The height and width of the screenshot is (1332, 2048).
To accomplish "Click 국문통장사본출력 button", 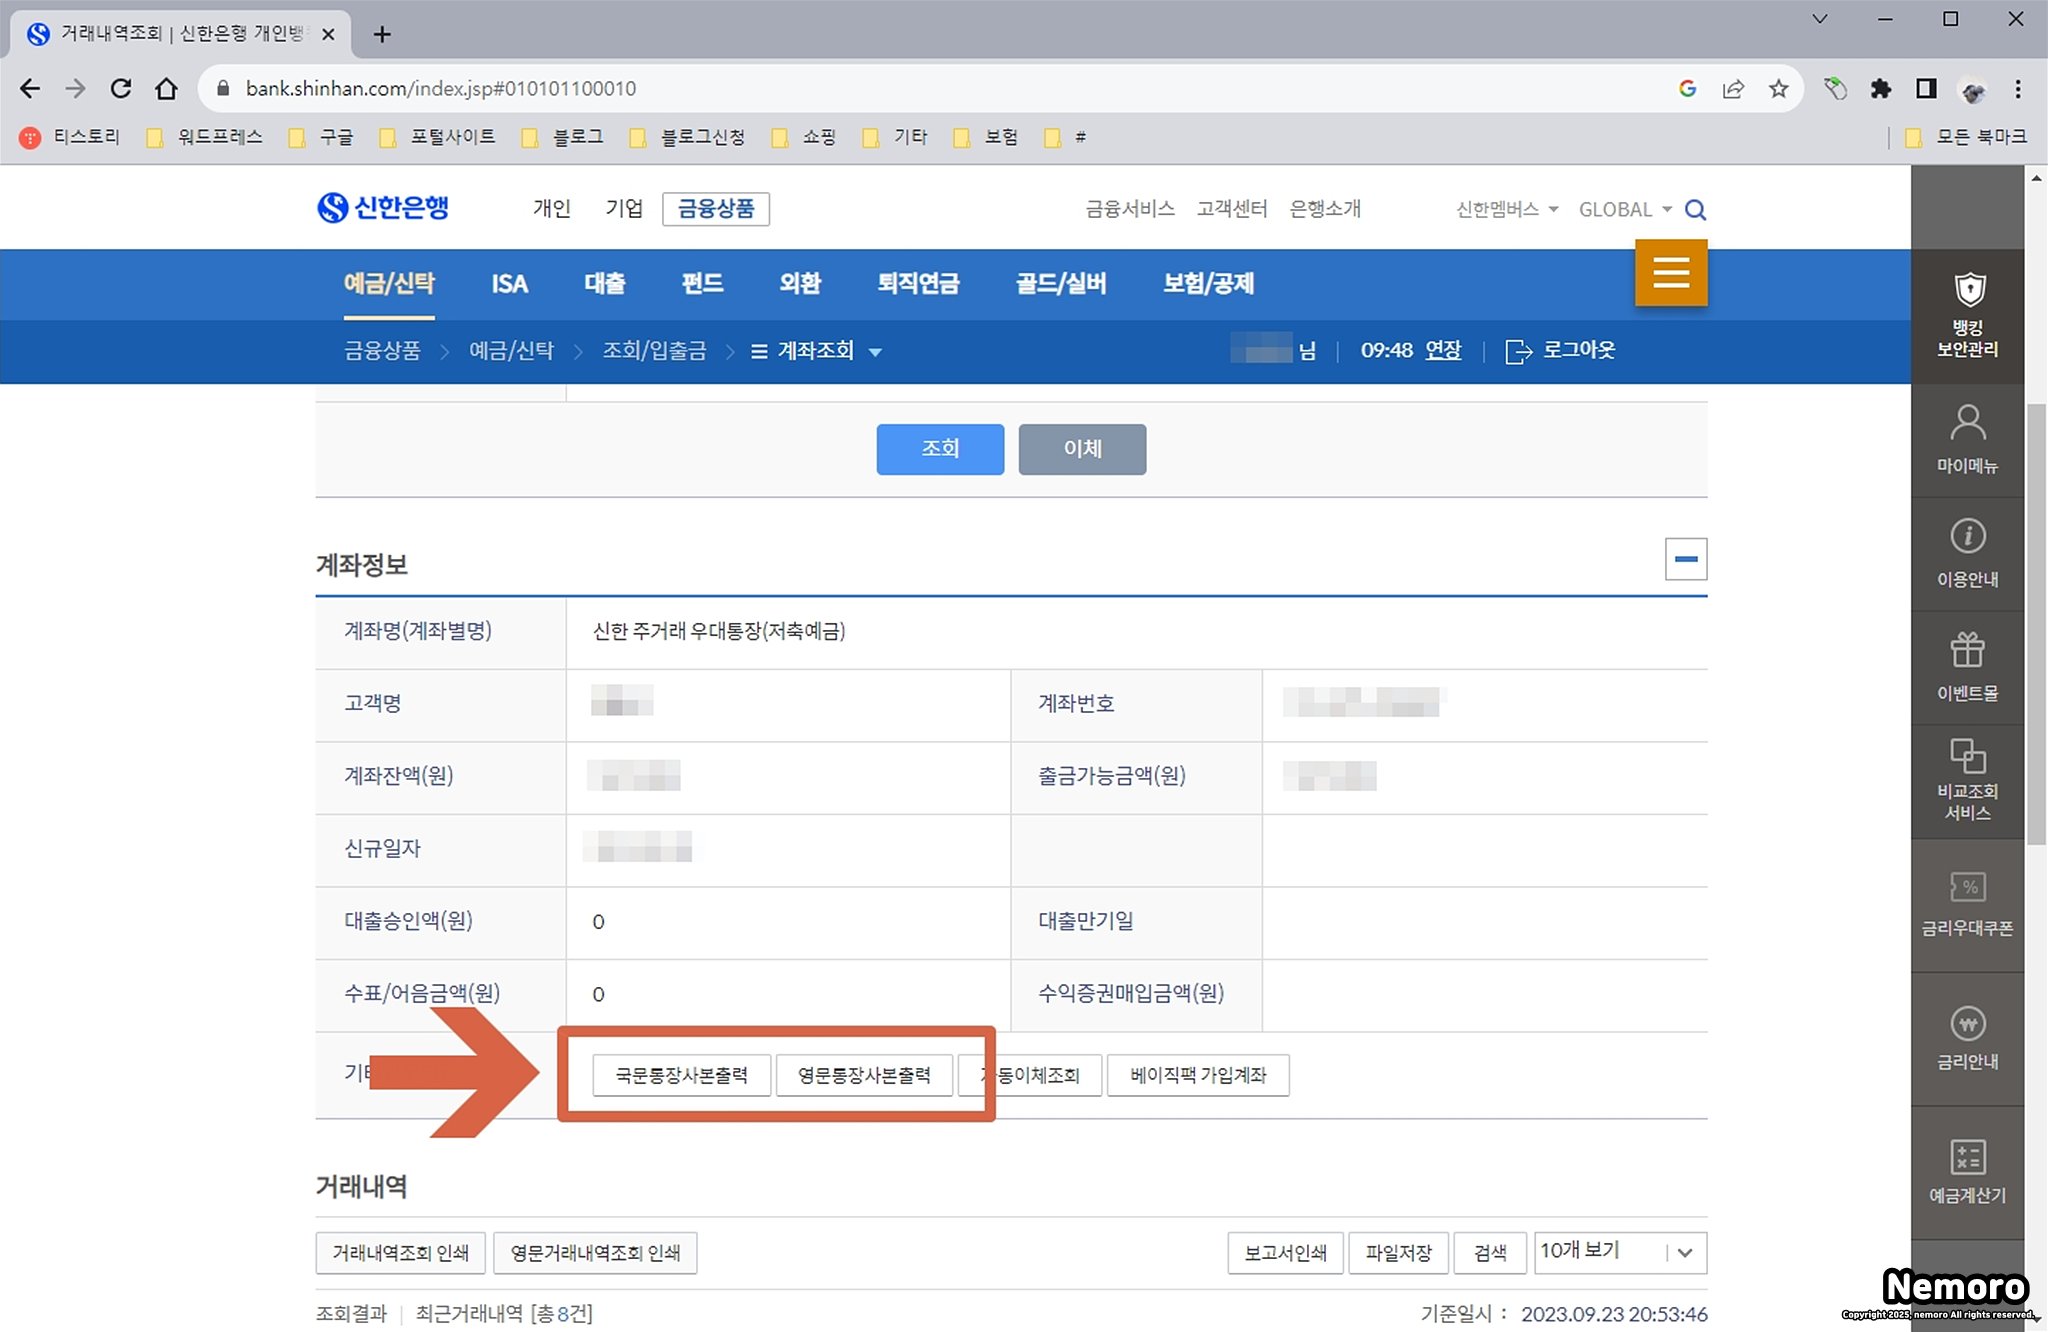I will 681,1075.
